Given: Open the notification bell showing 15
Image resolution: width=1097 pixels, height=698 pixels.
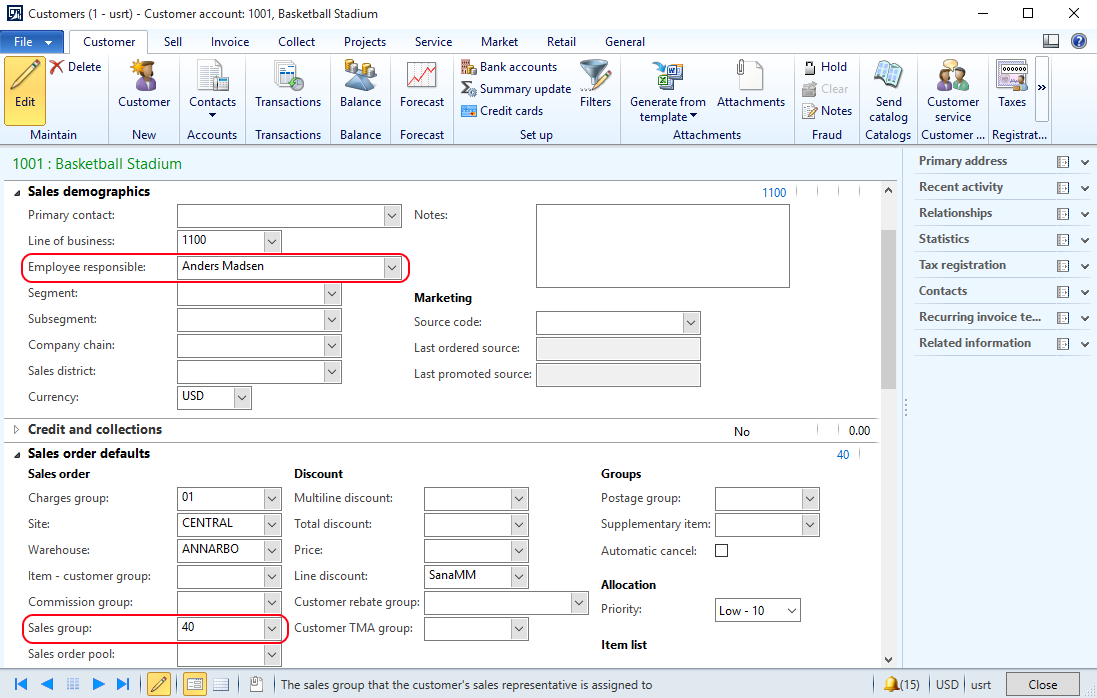Looking at the screenshot, I should [901, 684].
